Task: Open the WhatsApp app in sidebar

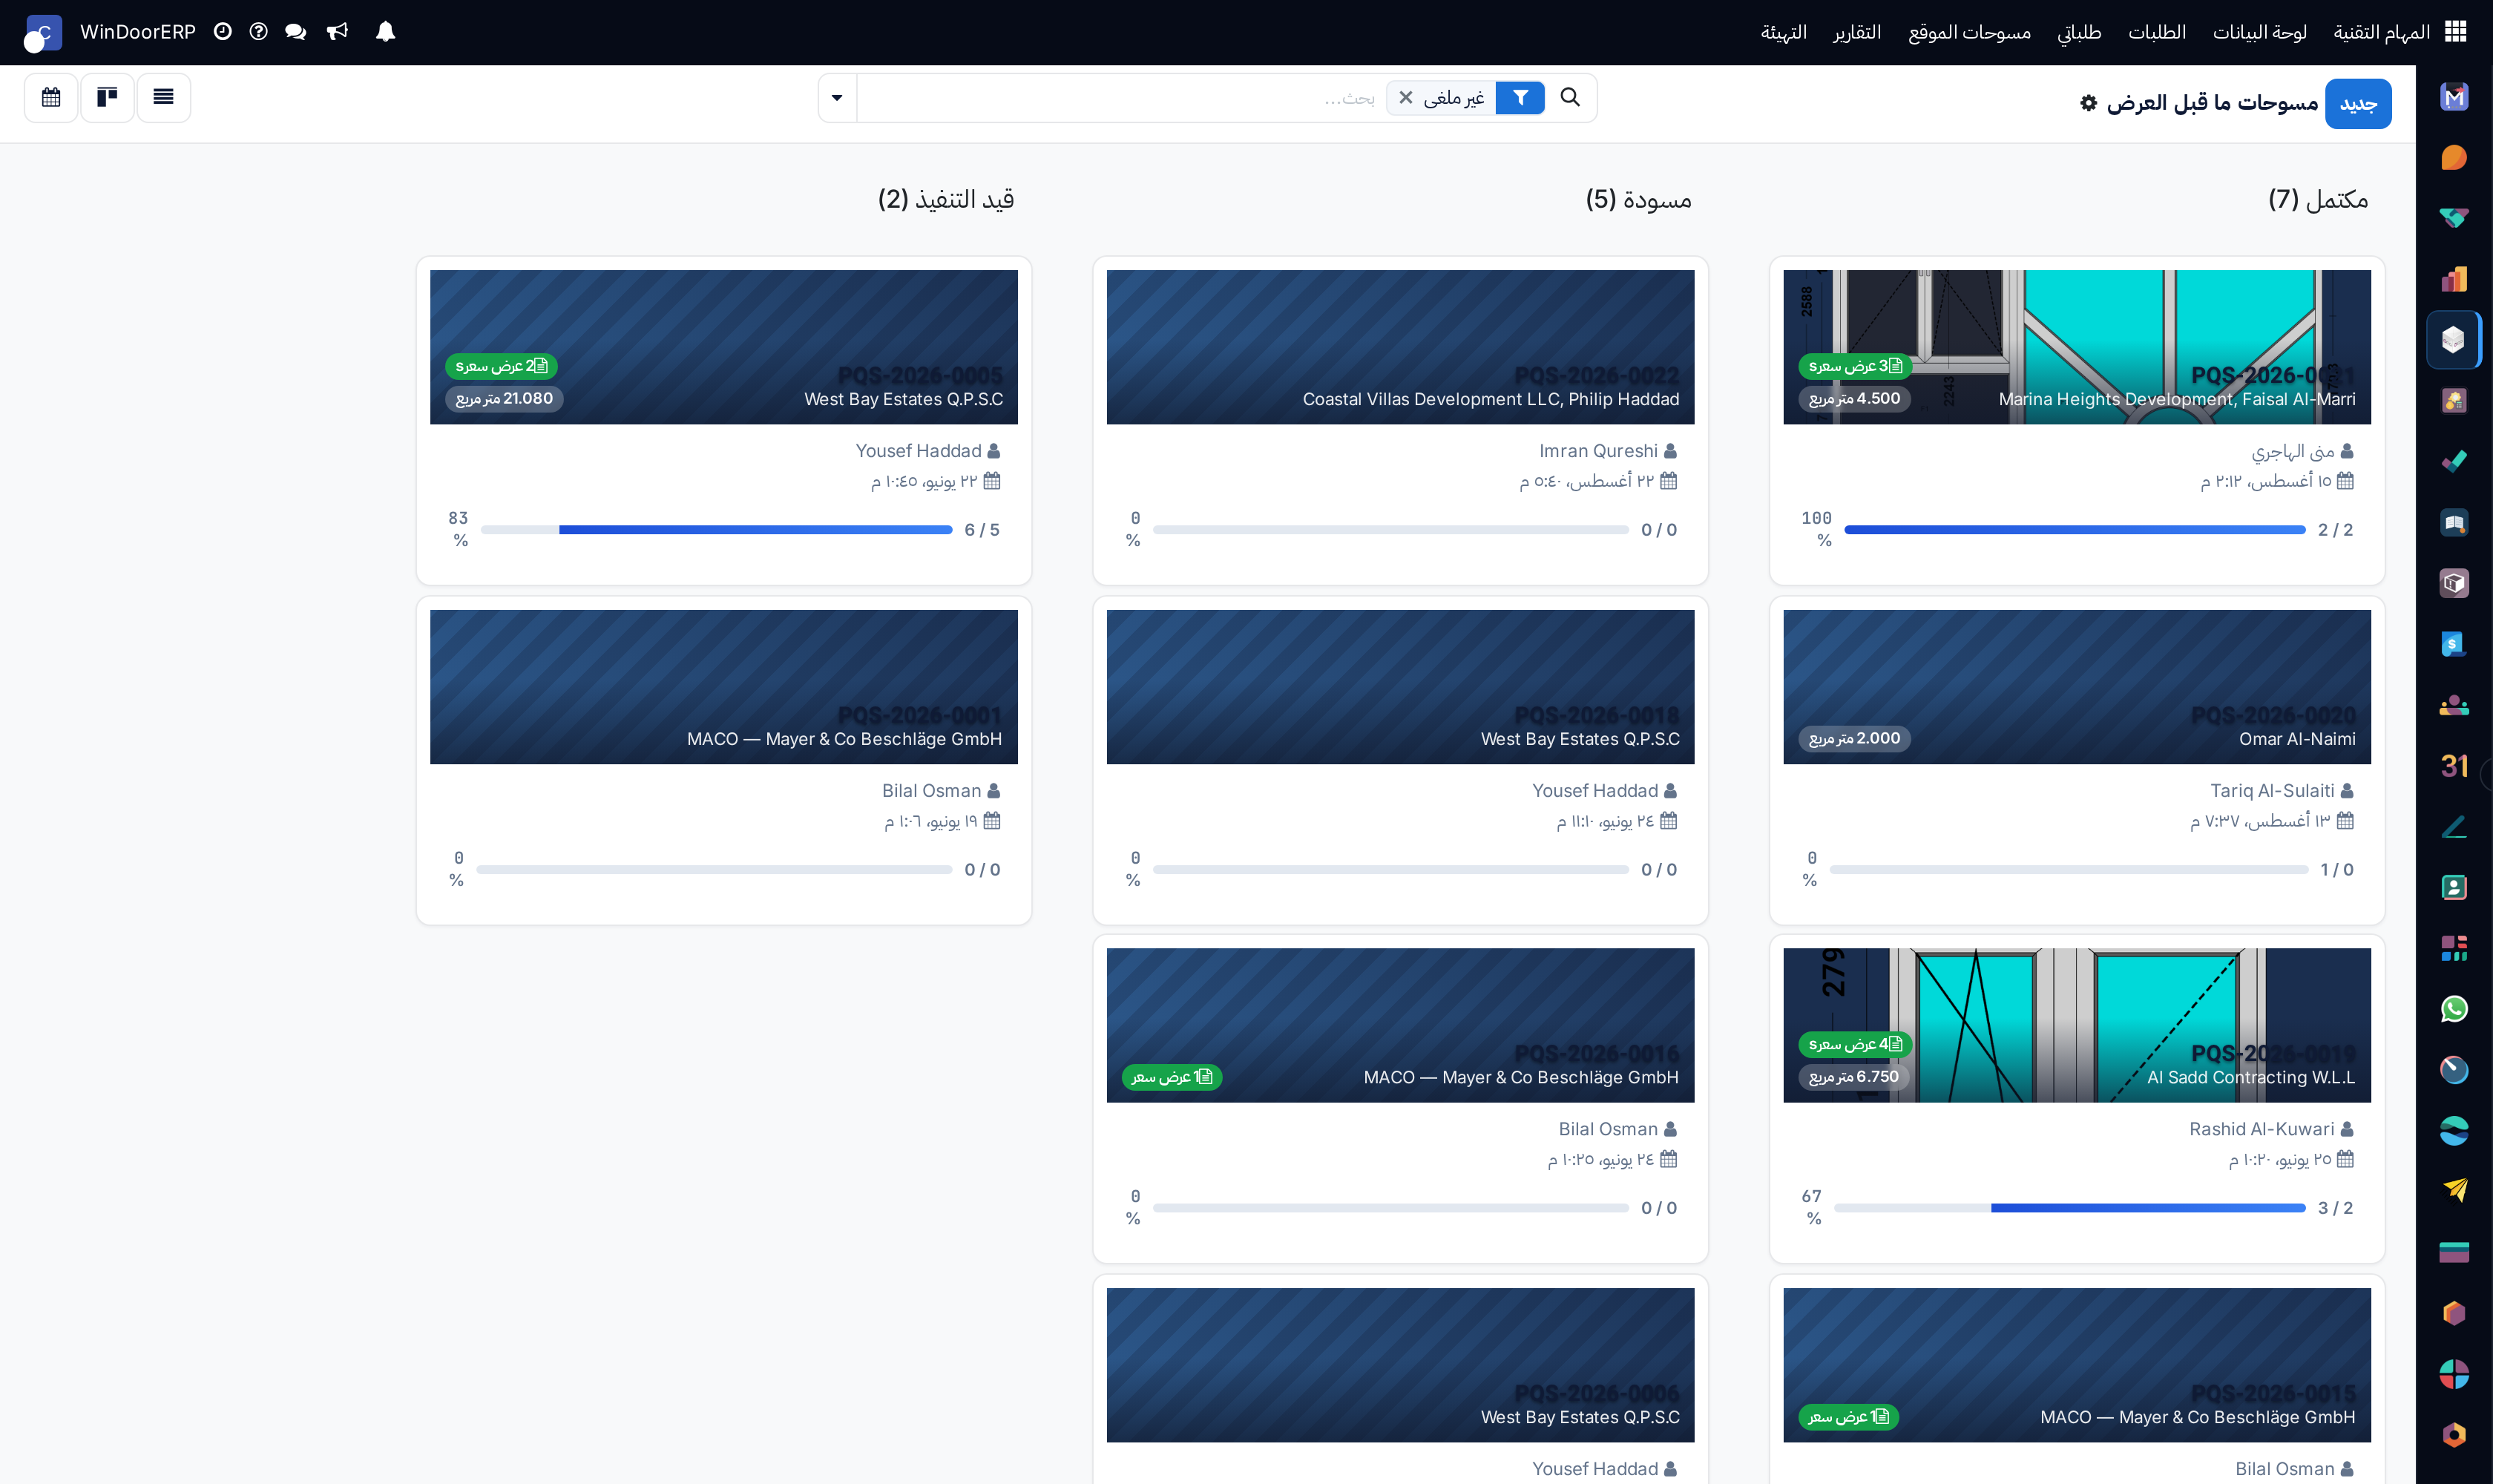Action: [x=2454, y=1009]
